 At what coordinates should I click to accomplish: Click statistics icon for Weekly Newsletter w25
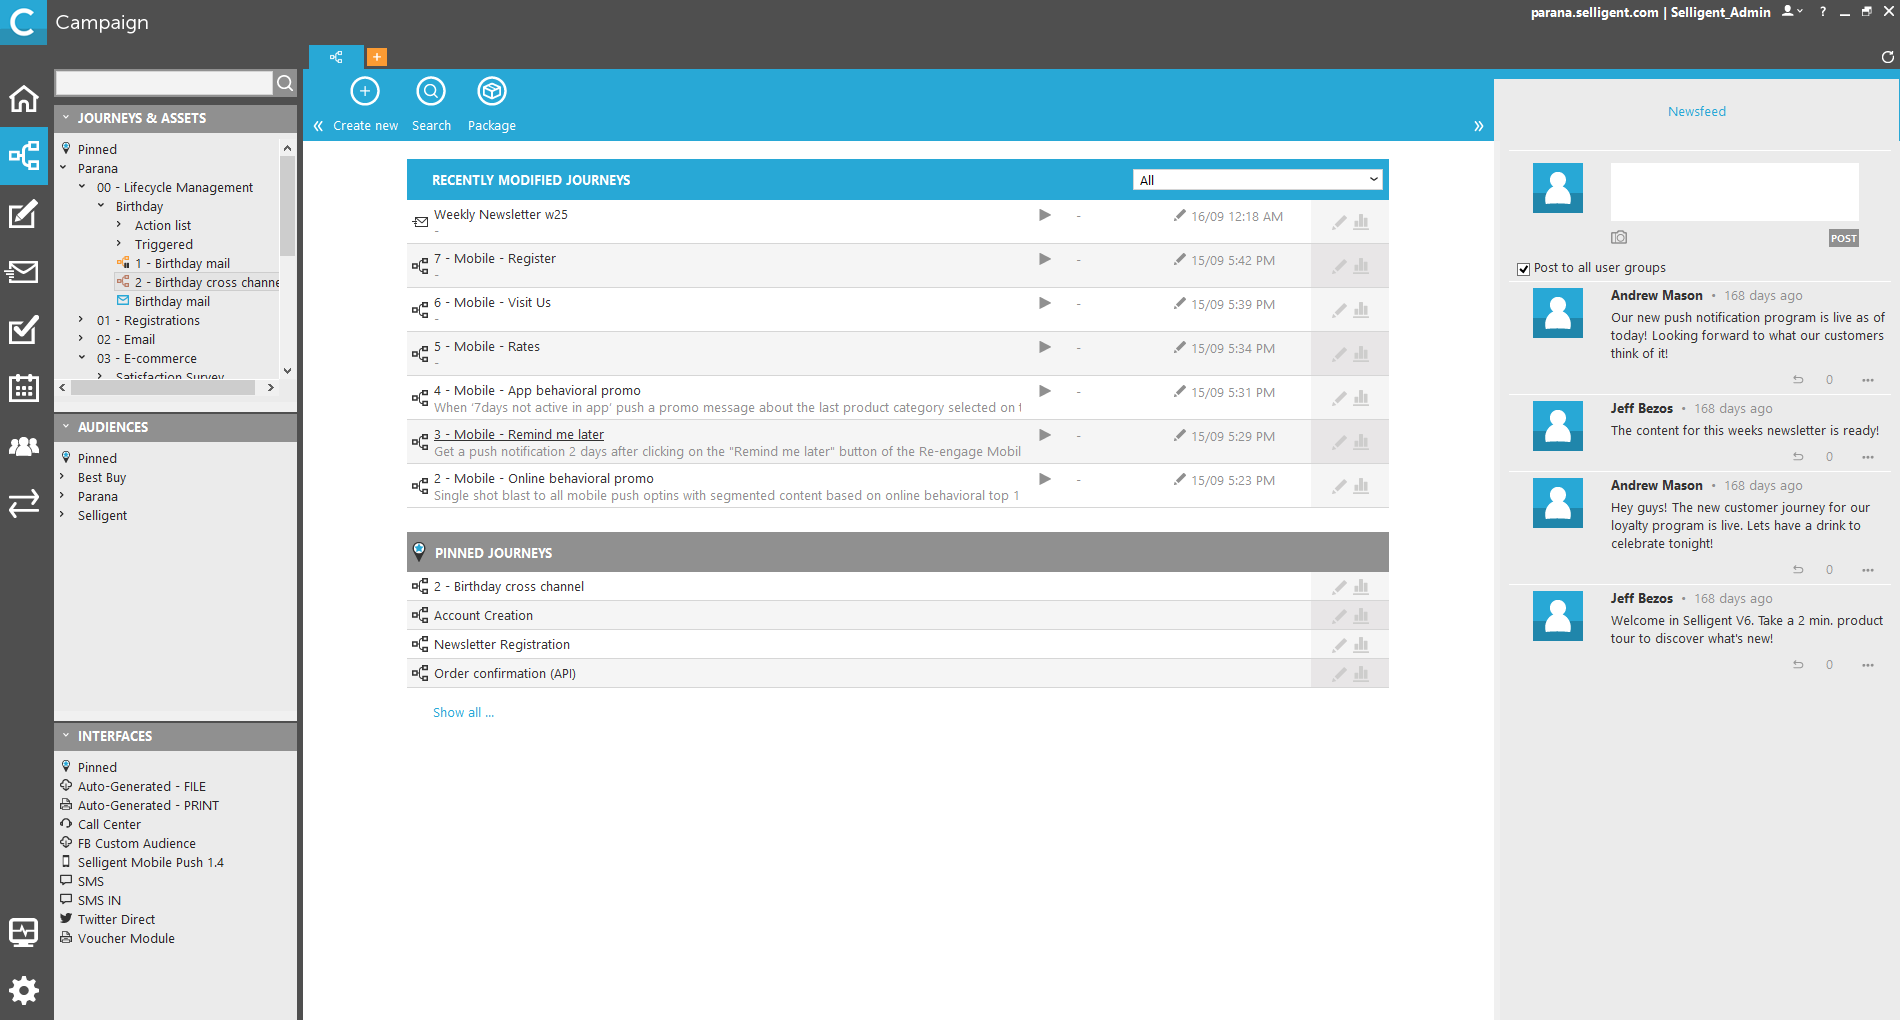(1361, 222)
